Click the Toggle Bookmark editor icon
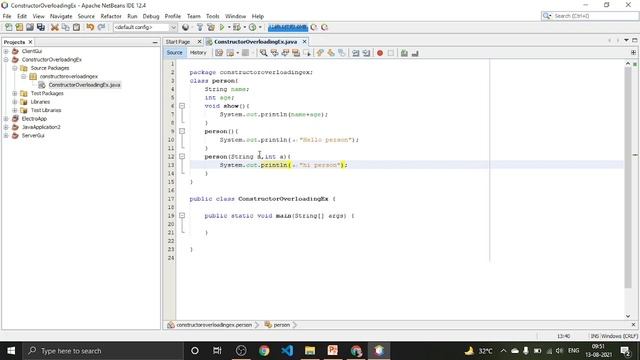The width and height of the screenshot is (640, 360). click(342, 53)
